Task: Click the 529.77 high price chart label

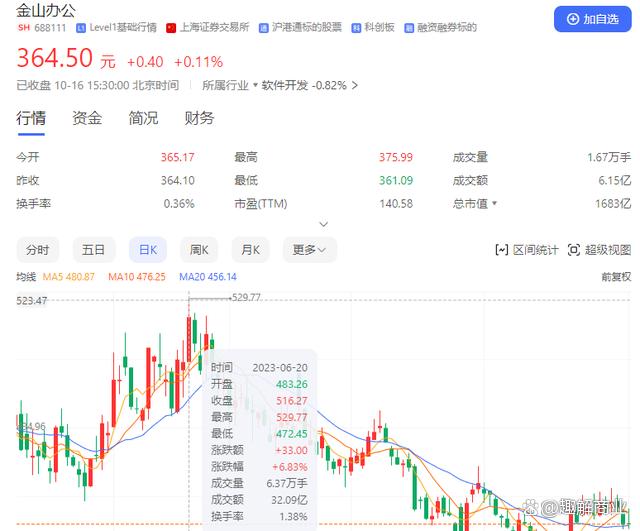Action: (x=246, y=298)
